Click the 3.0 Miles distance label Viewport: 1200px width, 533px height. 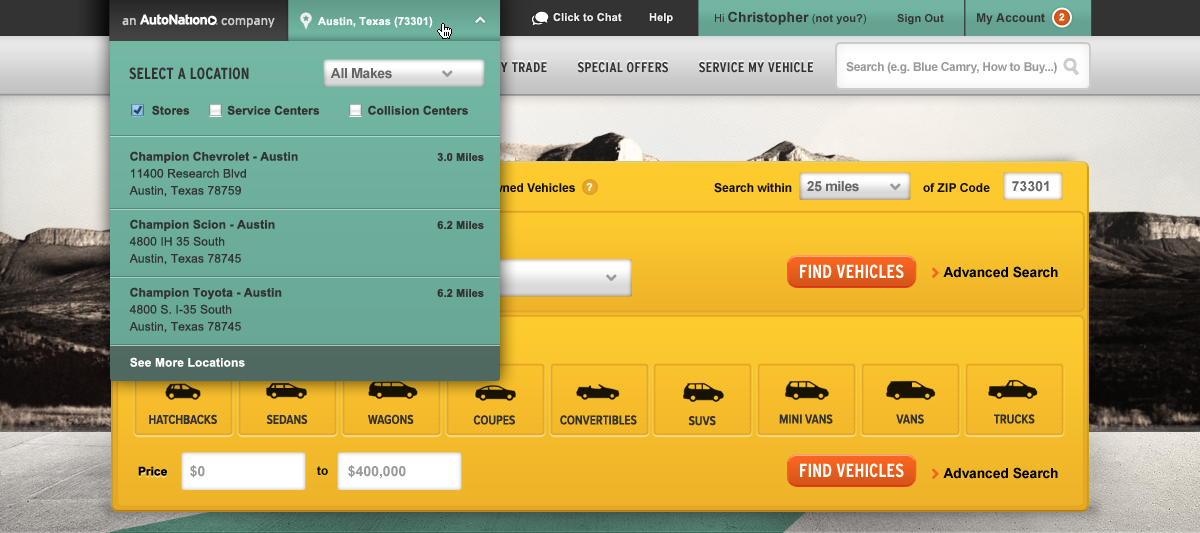pos(460,157)
